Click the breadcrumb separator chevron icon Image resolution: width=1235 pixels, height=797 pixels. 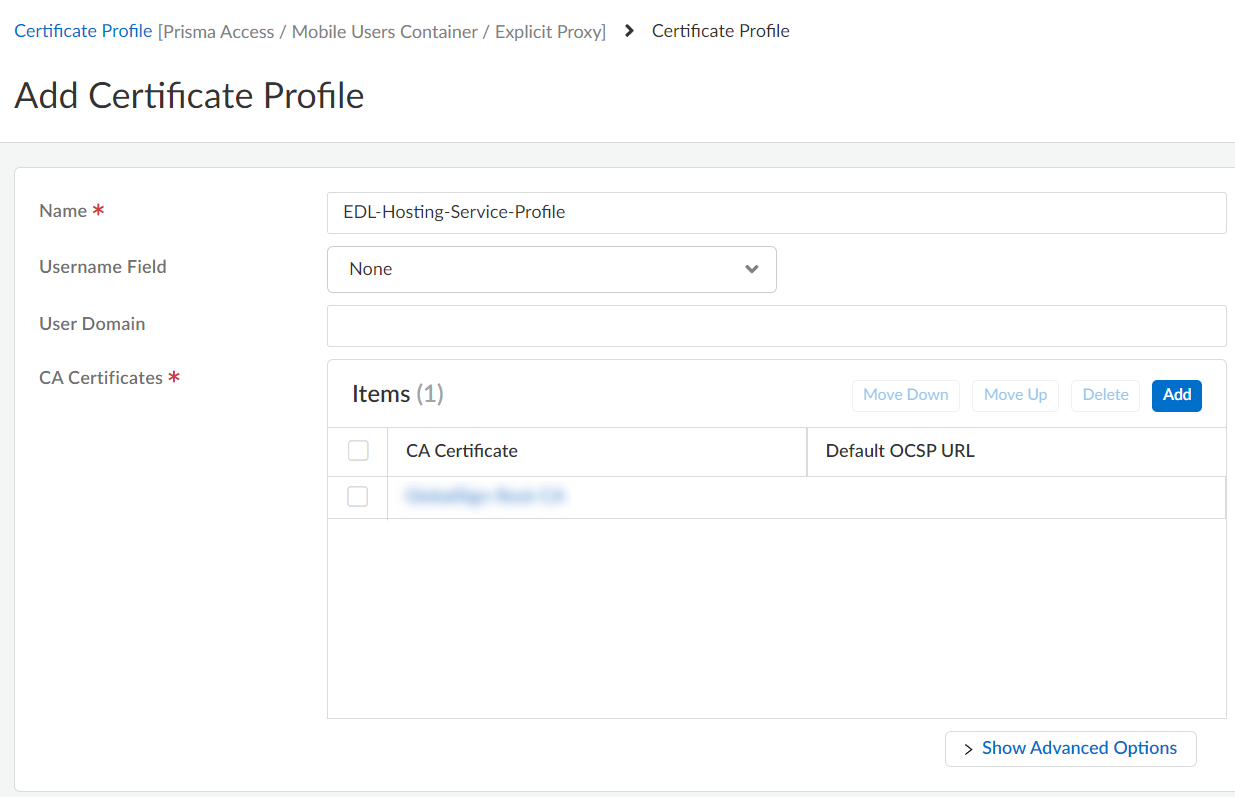point(629,31)
